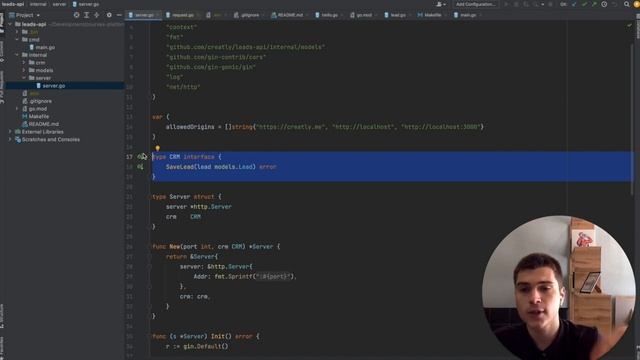This screenshot has height=360, width=640.
Task: Open Project panel settings gear
Action: point(109,15)
